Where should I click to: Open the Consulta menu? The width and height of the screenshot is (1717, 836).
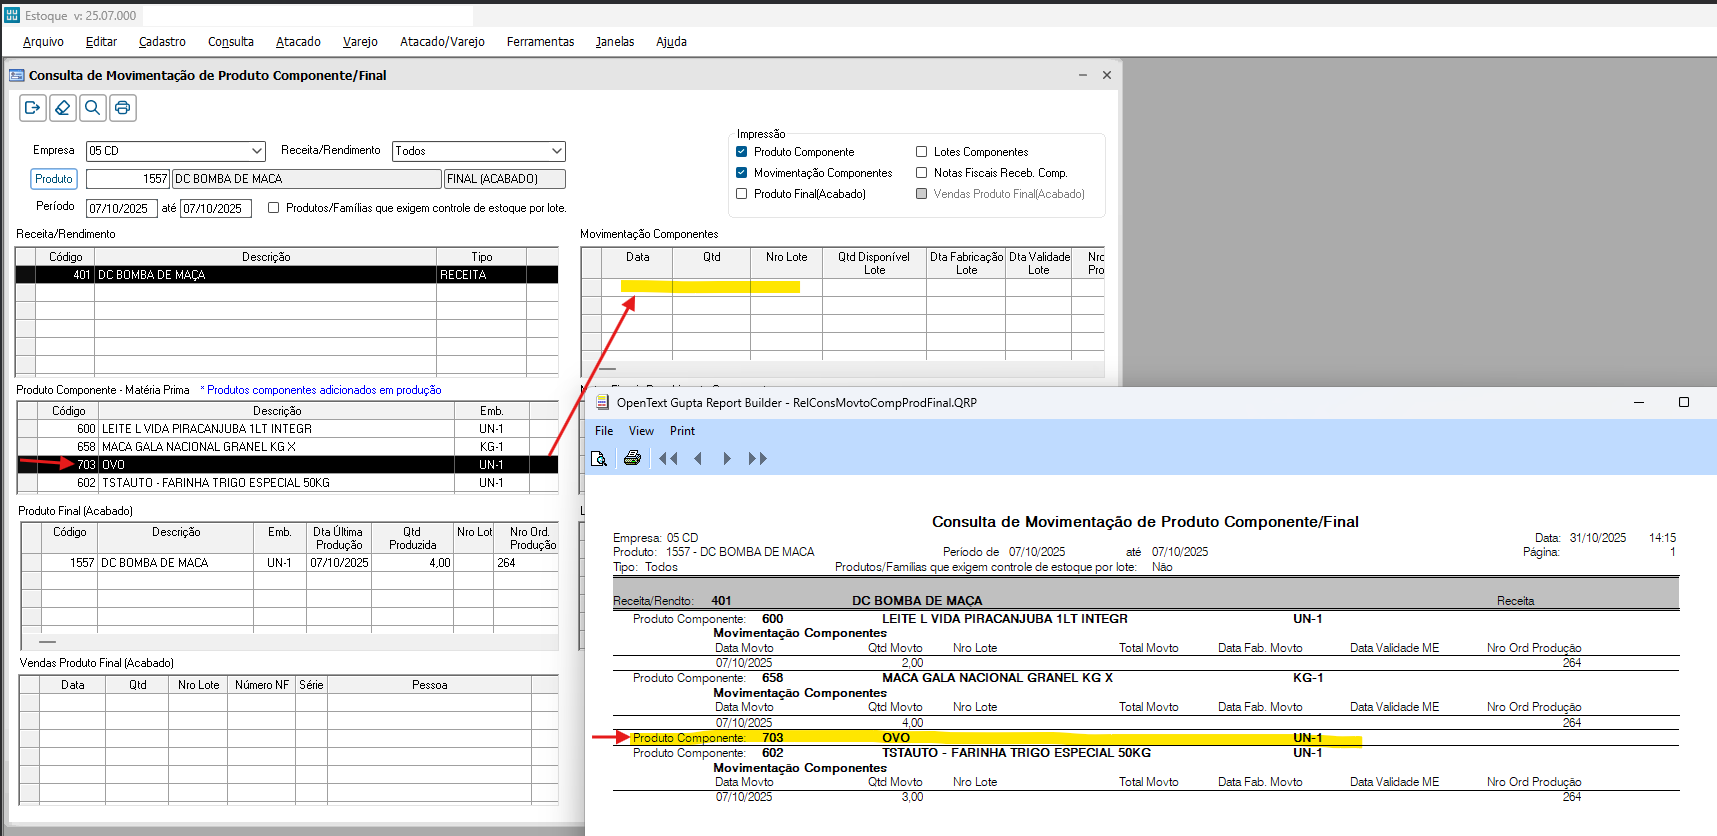click(x=231, y=42)
